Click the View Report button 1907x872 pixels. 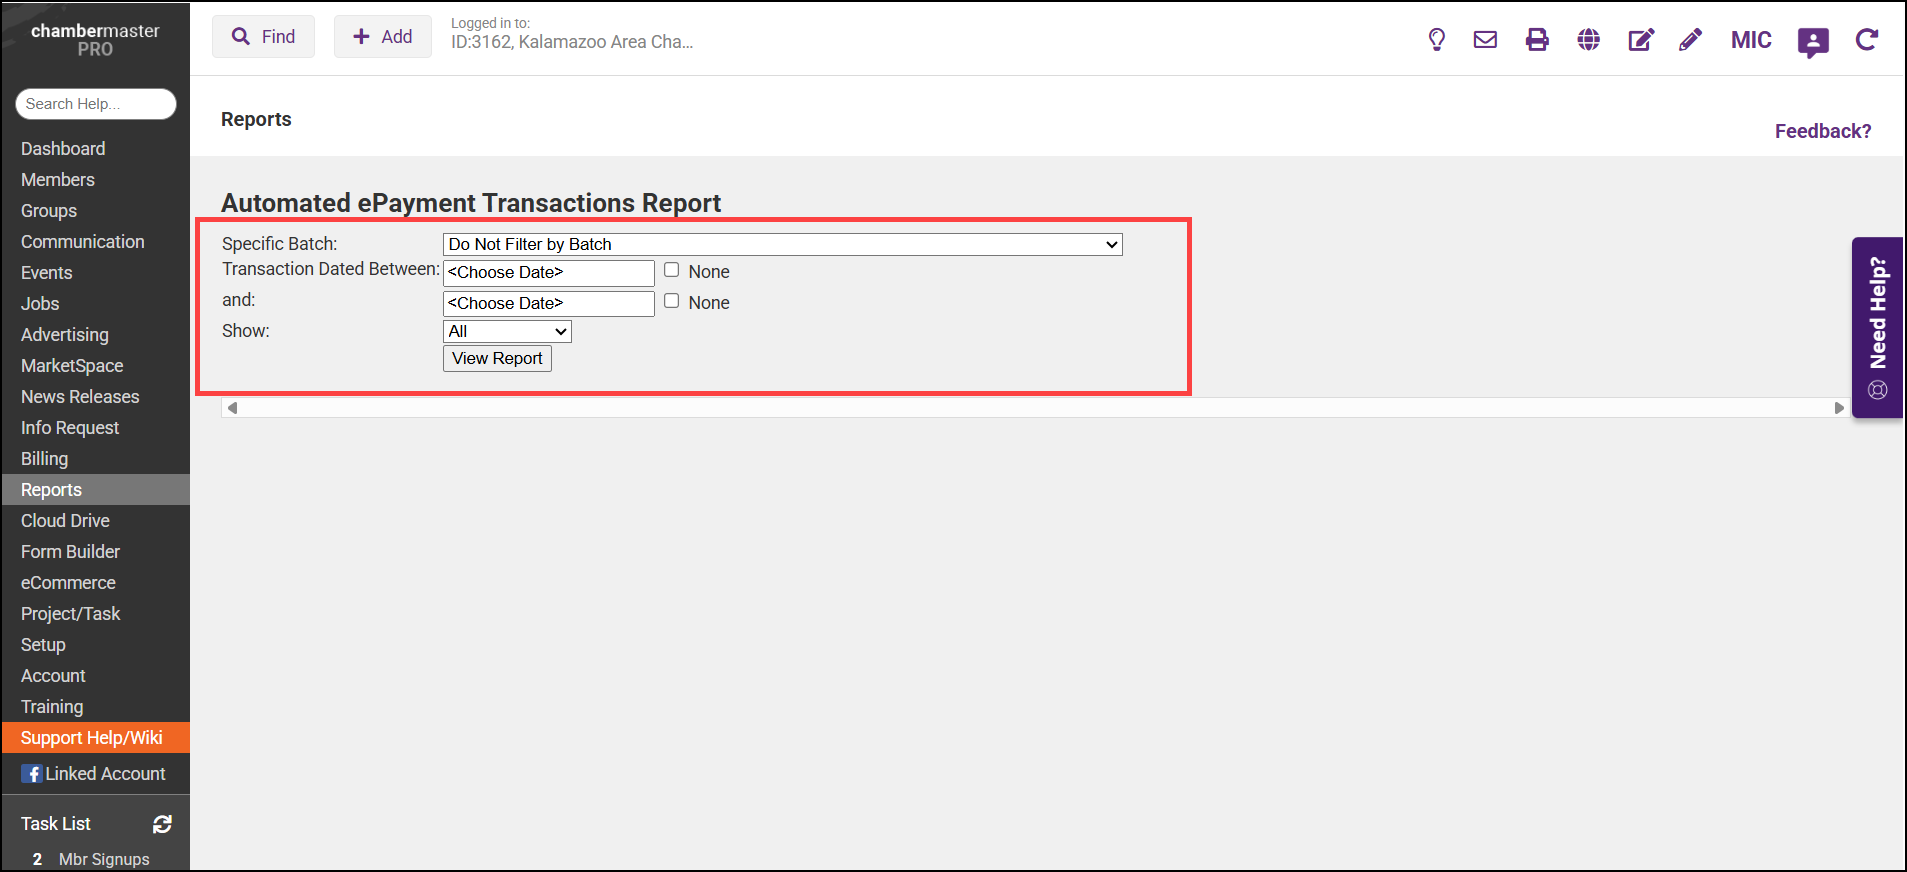(497, 359)
